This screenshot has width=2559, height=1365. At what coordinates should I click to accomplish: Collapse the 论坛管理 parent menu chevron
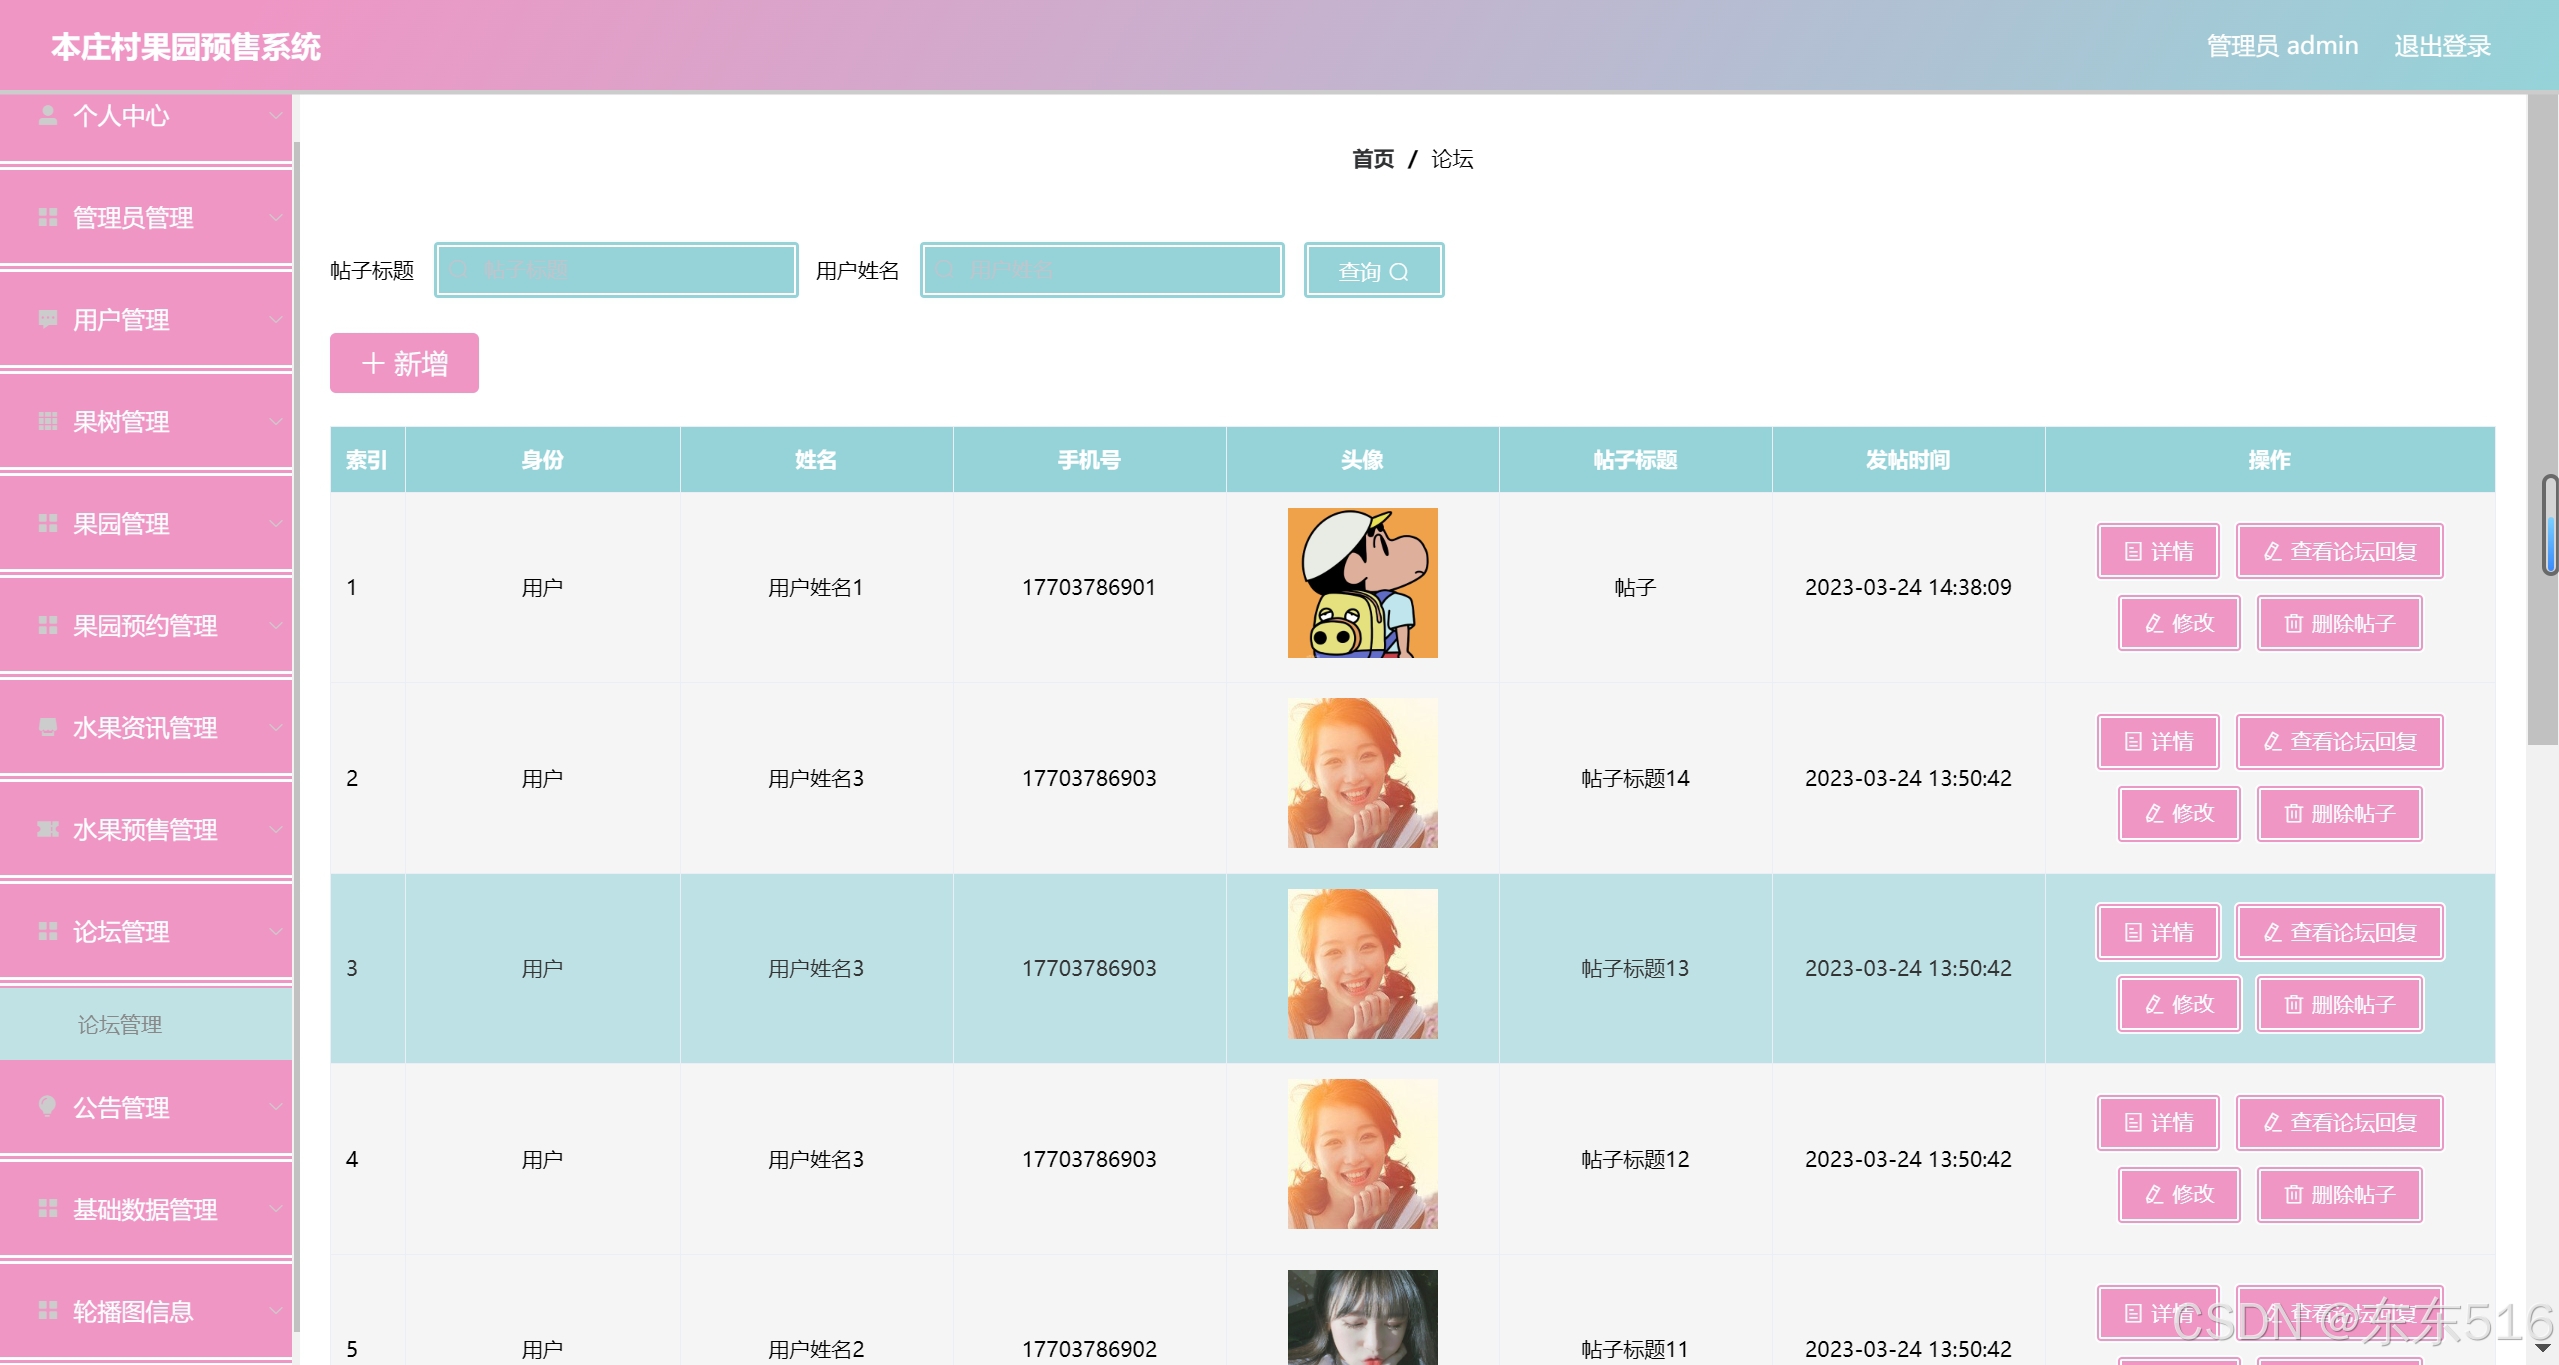(x=276, y=931)
